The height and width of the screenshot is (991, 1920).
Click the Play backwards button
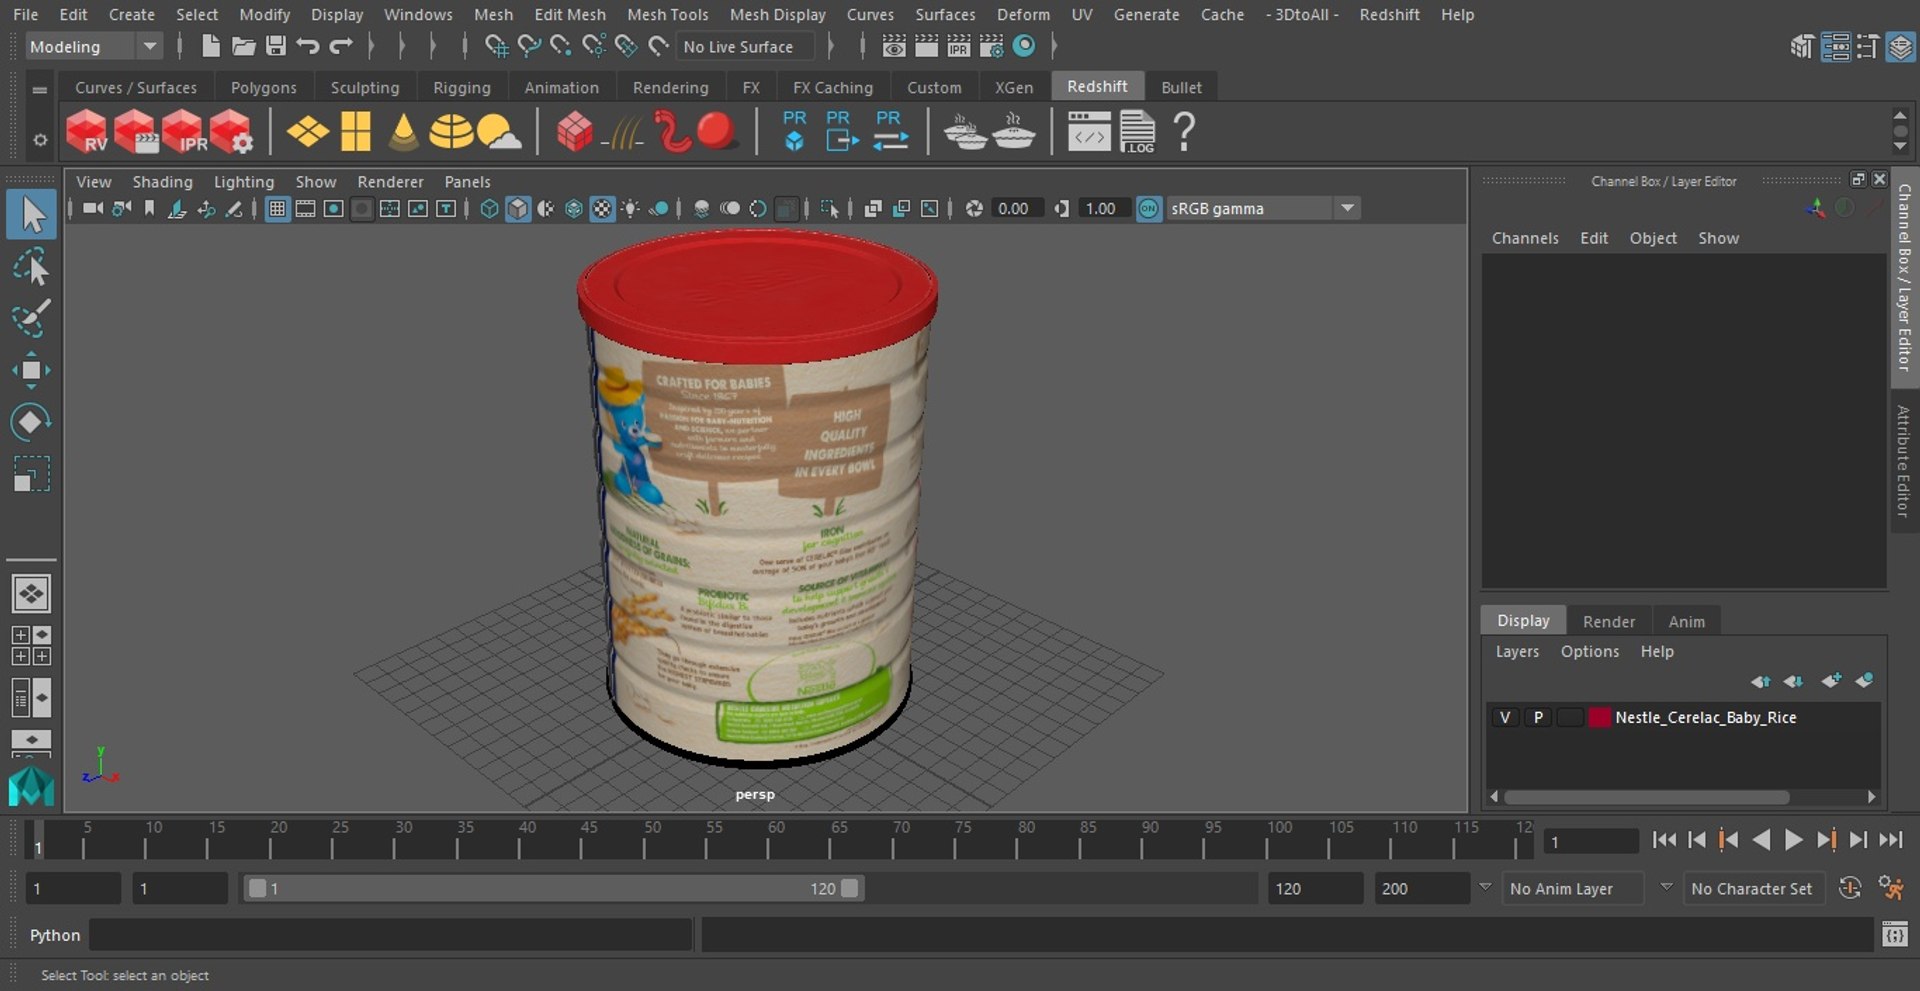pyautogui.click(x=1761, y=840)
